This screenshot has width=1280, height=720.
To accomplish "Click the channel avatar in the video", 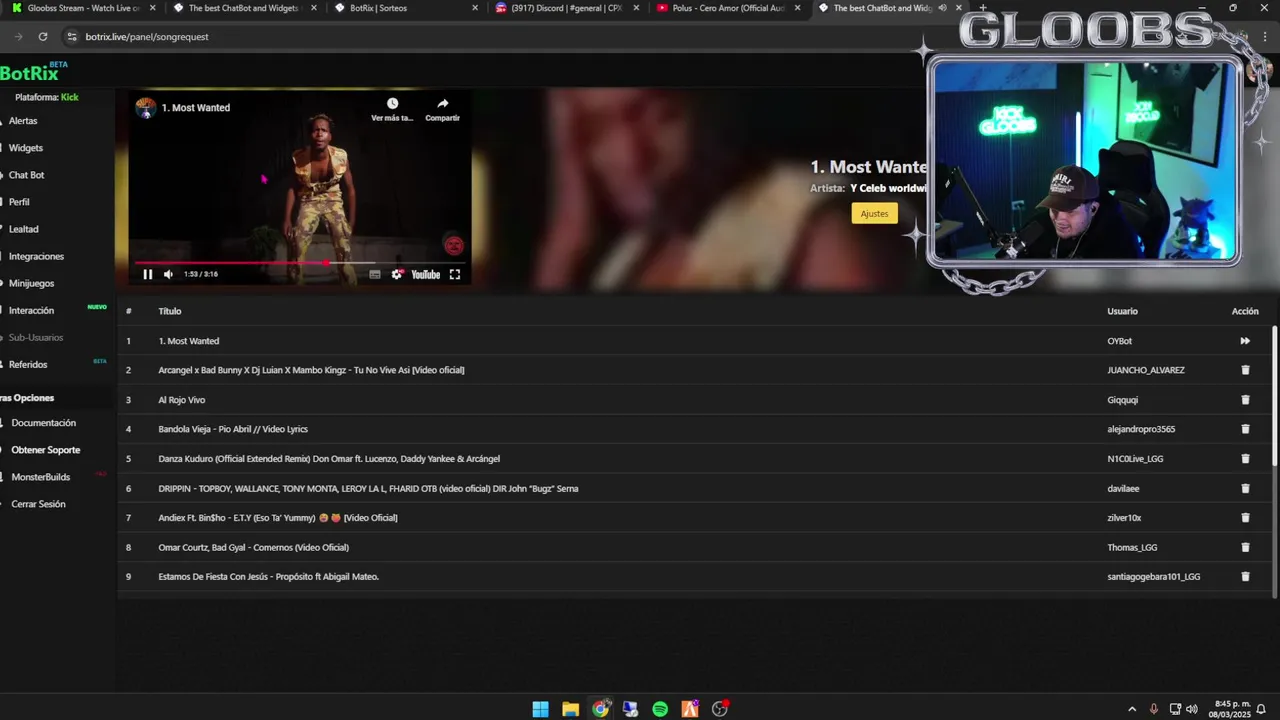I will point(146,108).
